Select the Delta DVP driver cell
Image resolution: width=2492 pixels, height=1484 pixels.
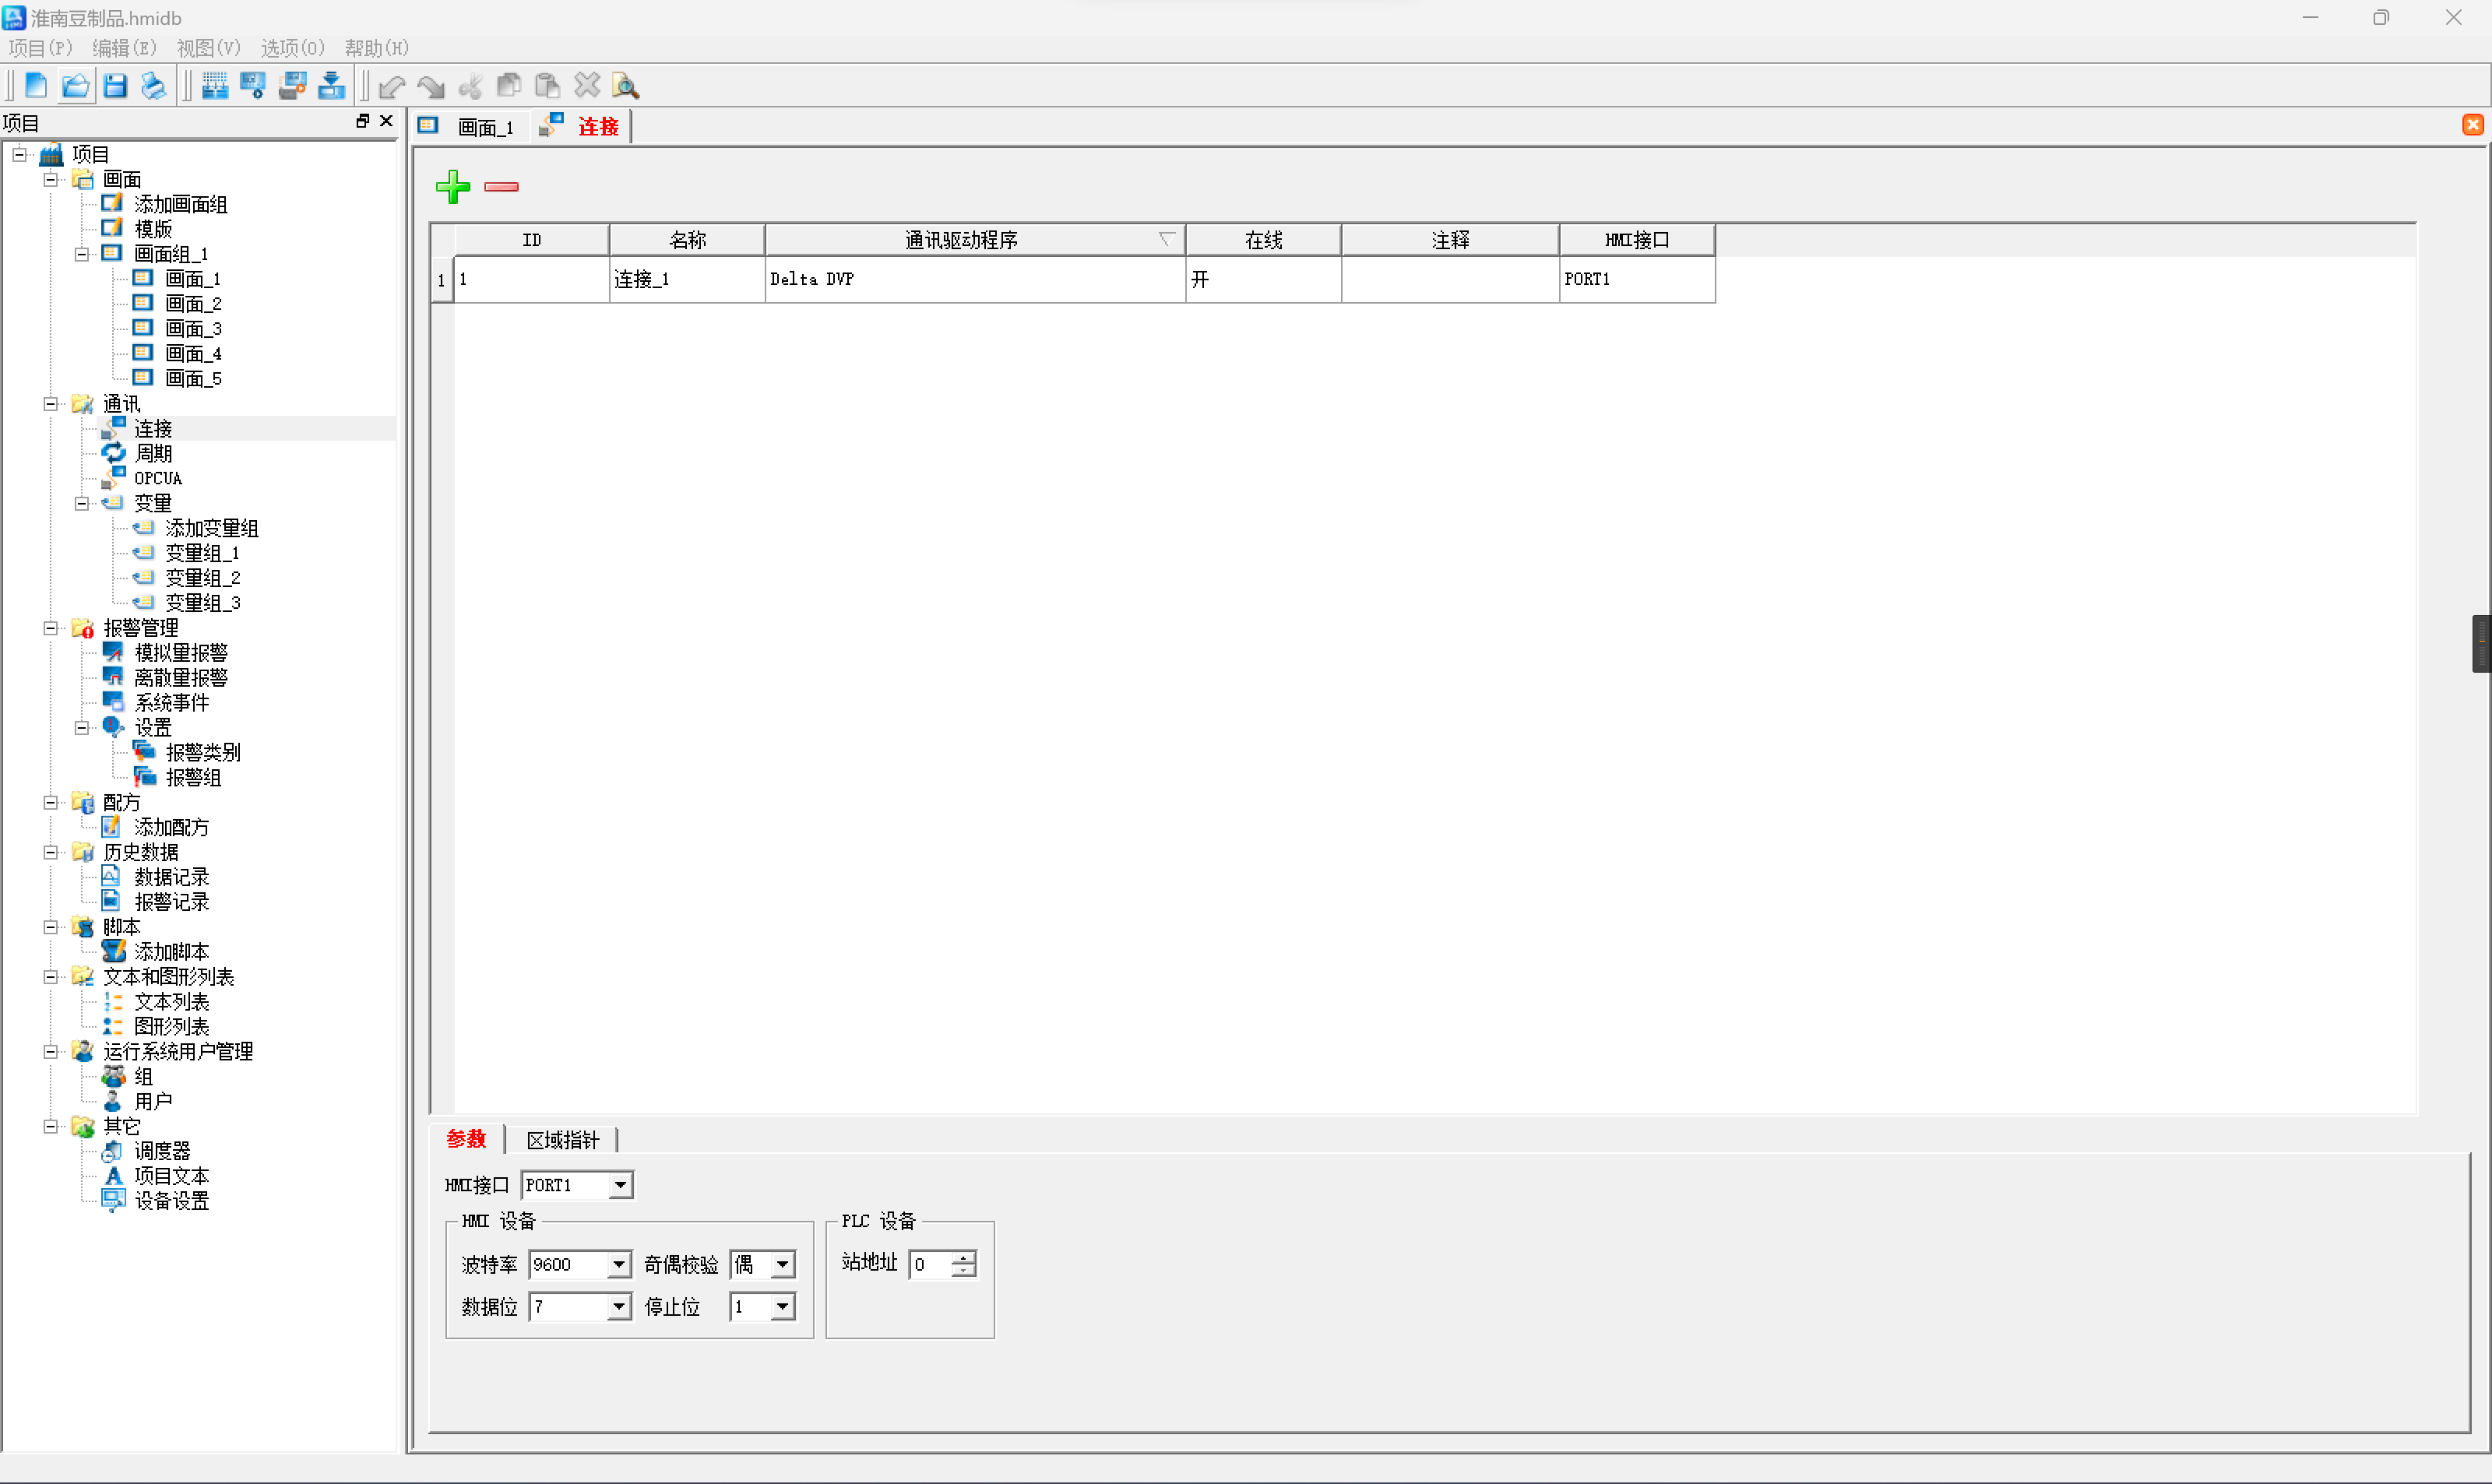[x=975, y=279]
